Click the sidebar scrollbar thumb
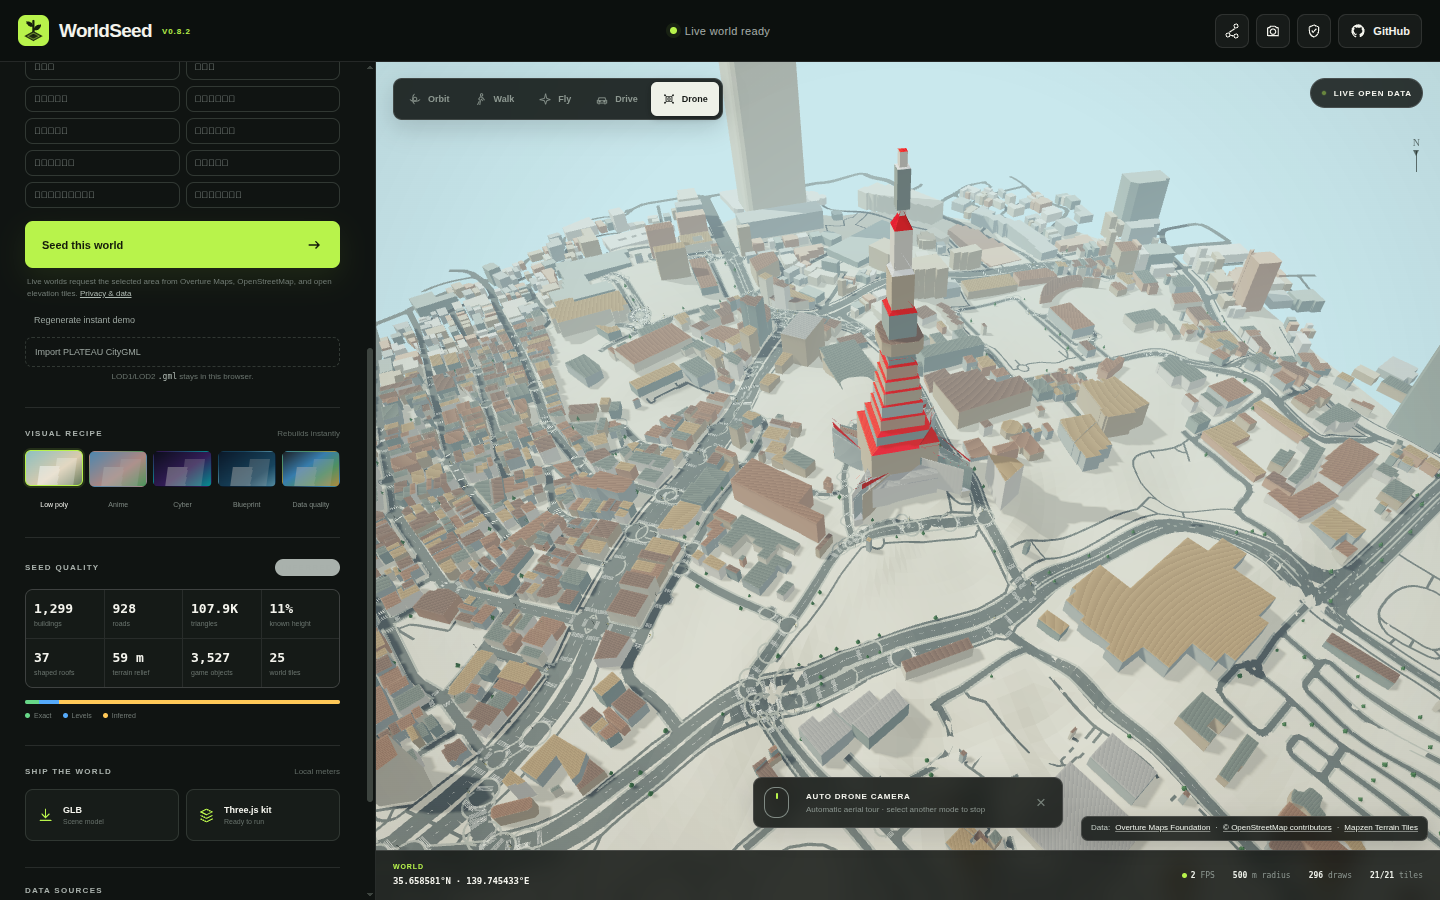 (x=370, y=575)
